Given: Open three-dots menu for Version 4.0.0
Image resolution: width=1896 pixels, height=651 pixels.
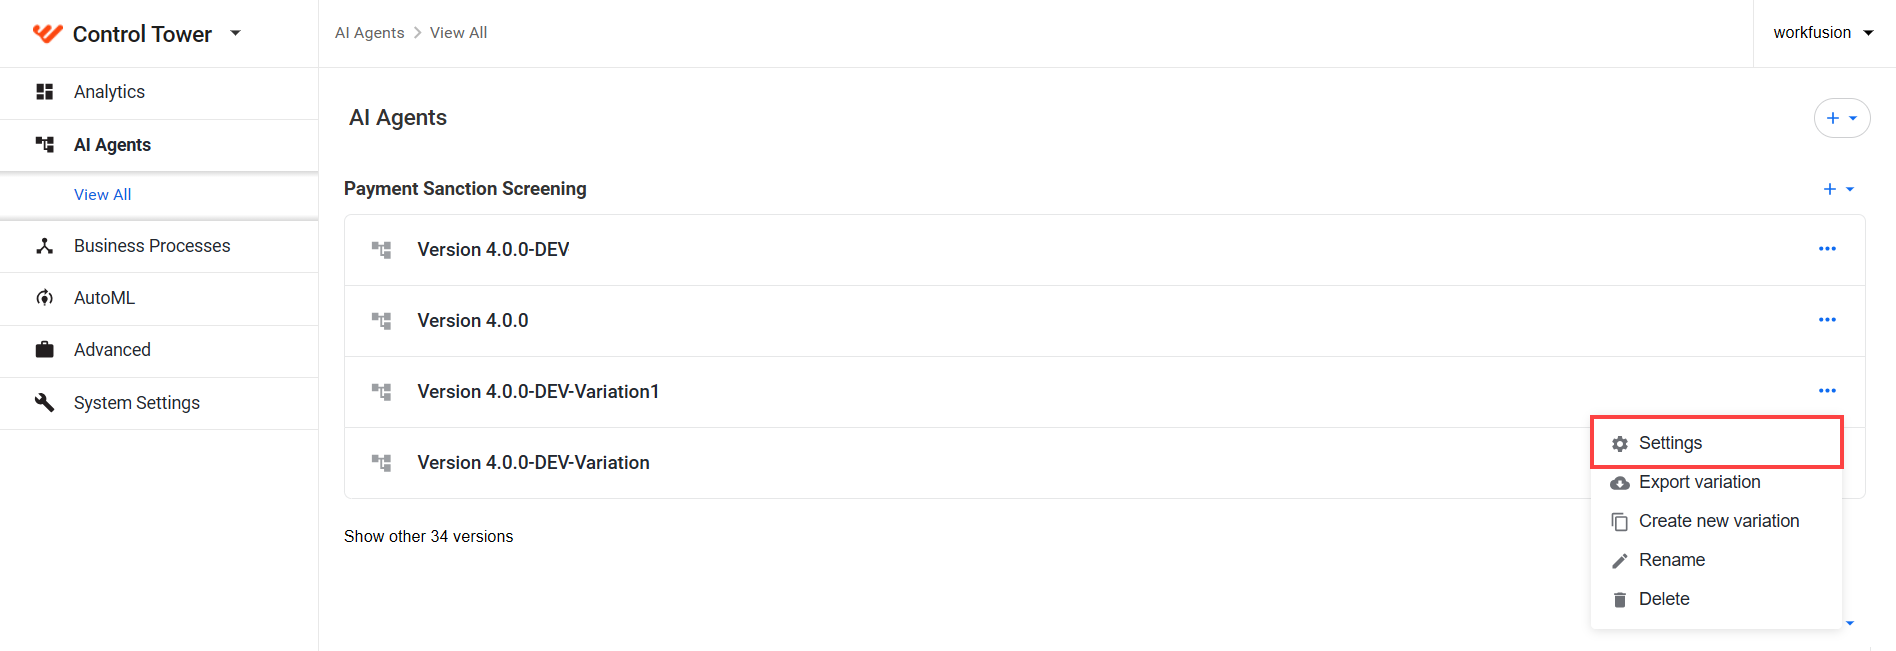Looking at the screenshot, I should pyautogui.click(x=1827, y=320).
